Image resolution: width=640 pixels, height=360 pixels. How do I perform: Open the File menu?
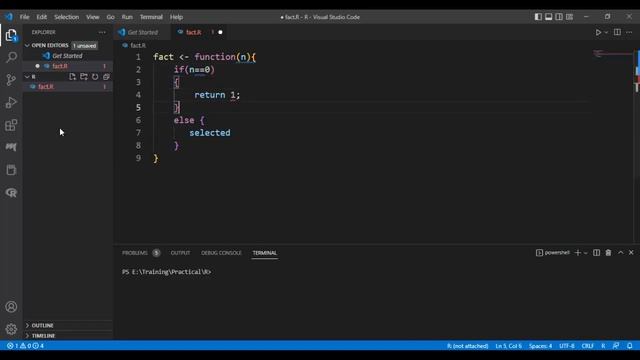pyautogui.click(x=24, y=17)
